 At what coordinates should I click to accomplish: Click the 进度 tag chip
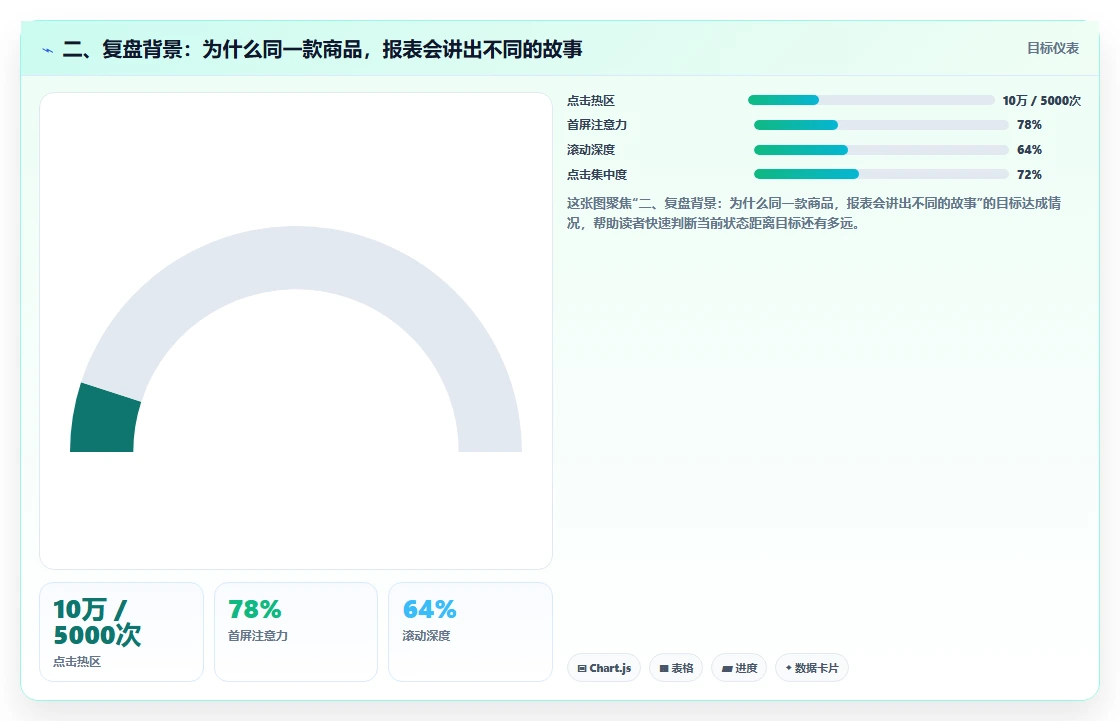(739, 668)
